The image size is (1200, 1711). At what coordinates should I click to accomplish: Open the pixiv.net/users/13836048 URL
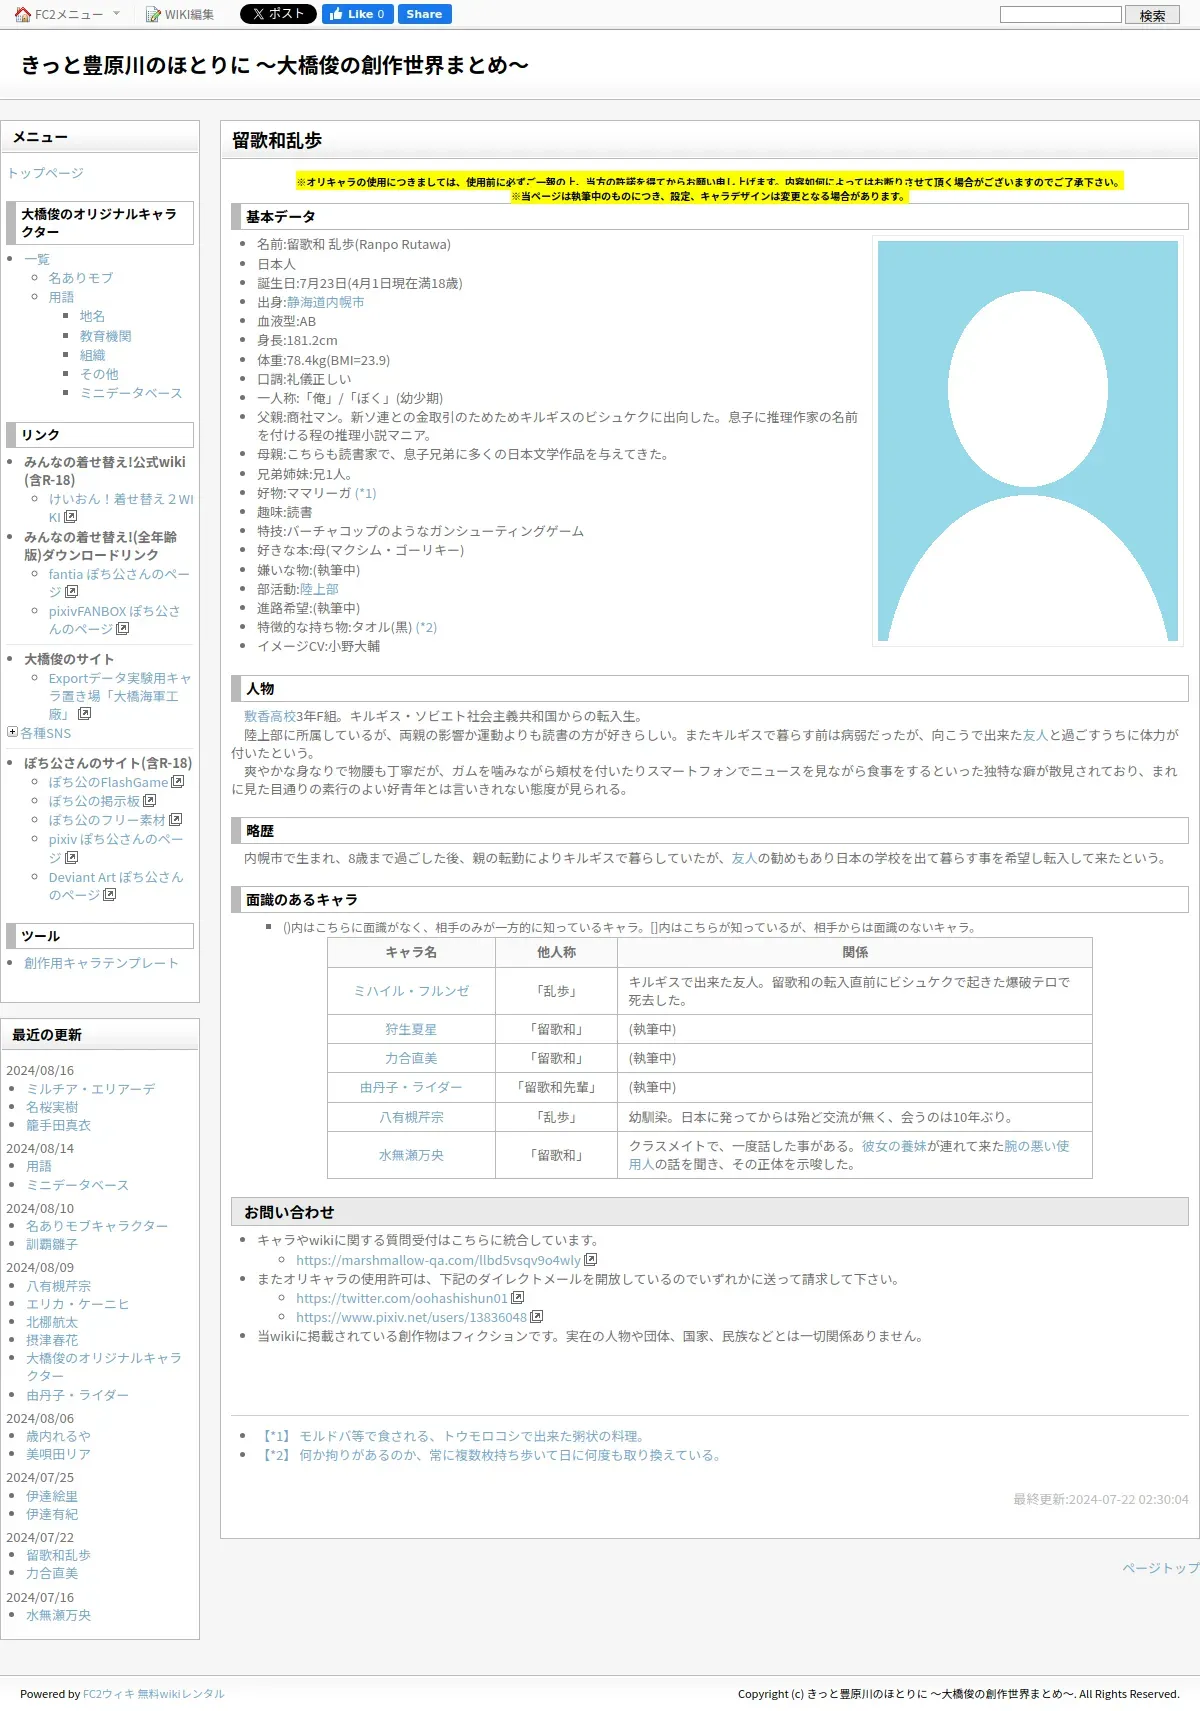411,1317
